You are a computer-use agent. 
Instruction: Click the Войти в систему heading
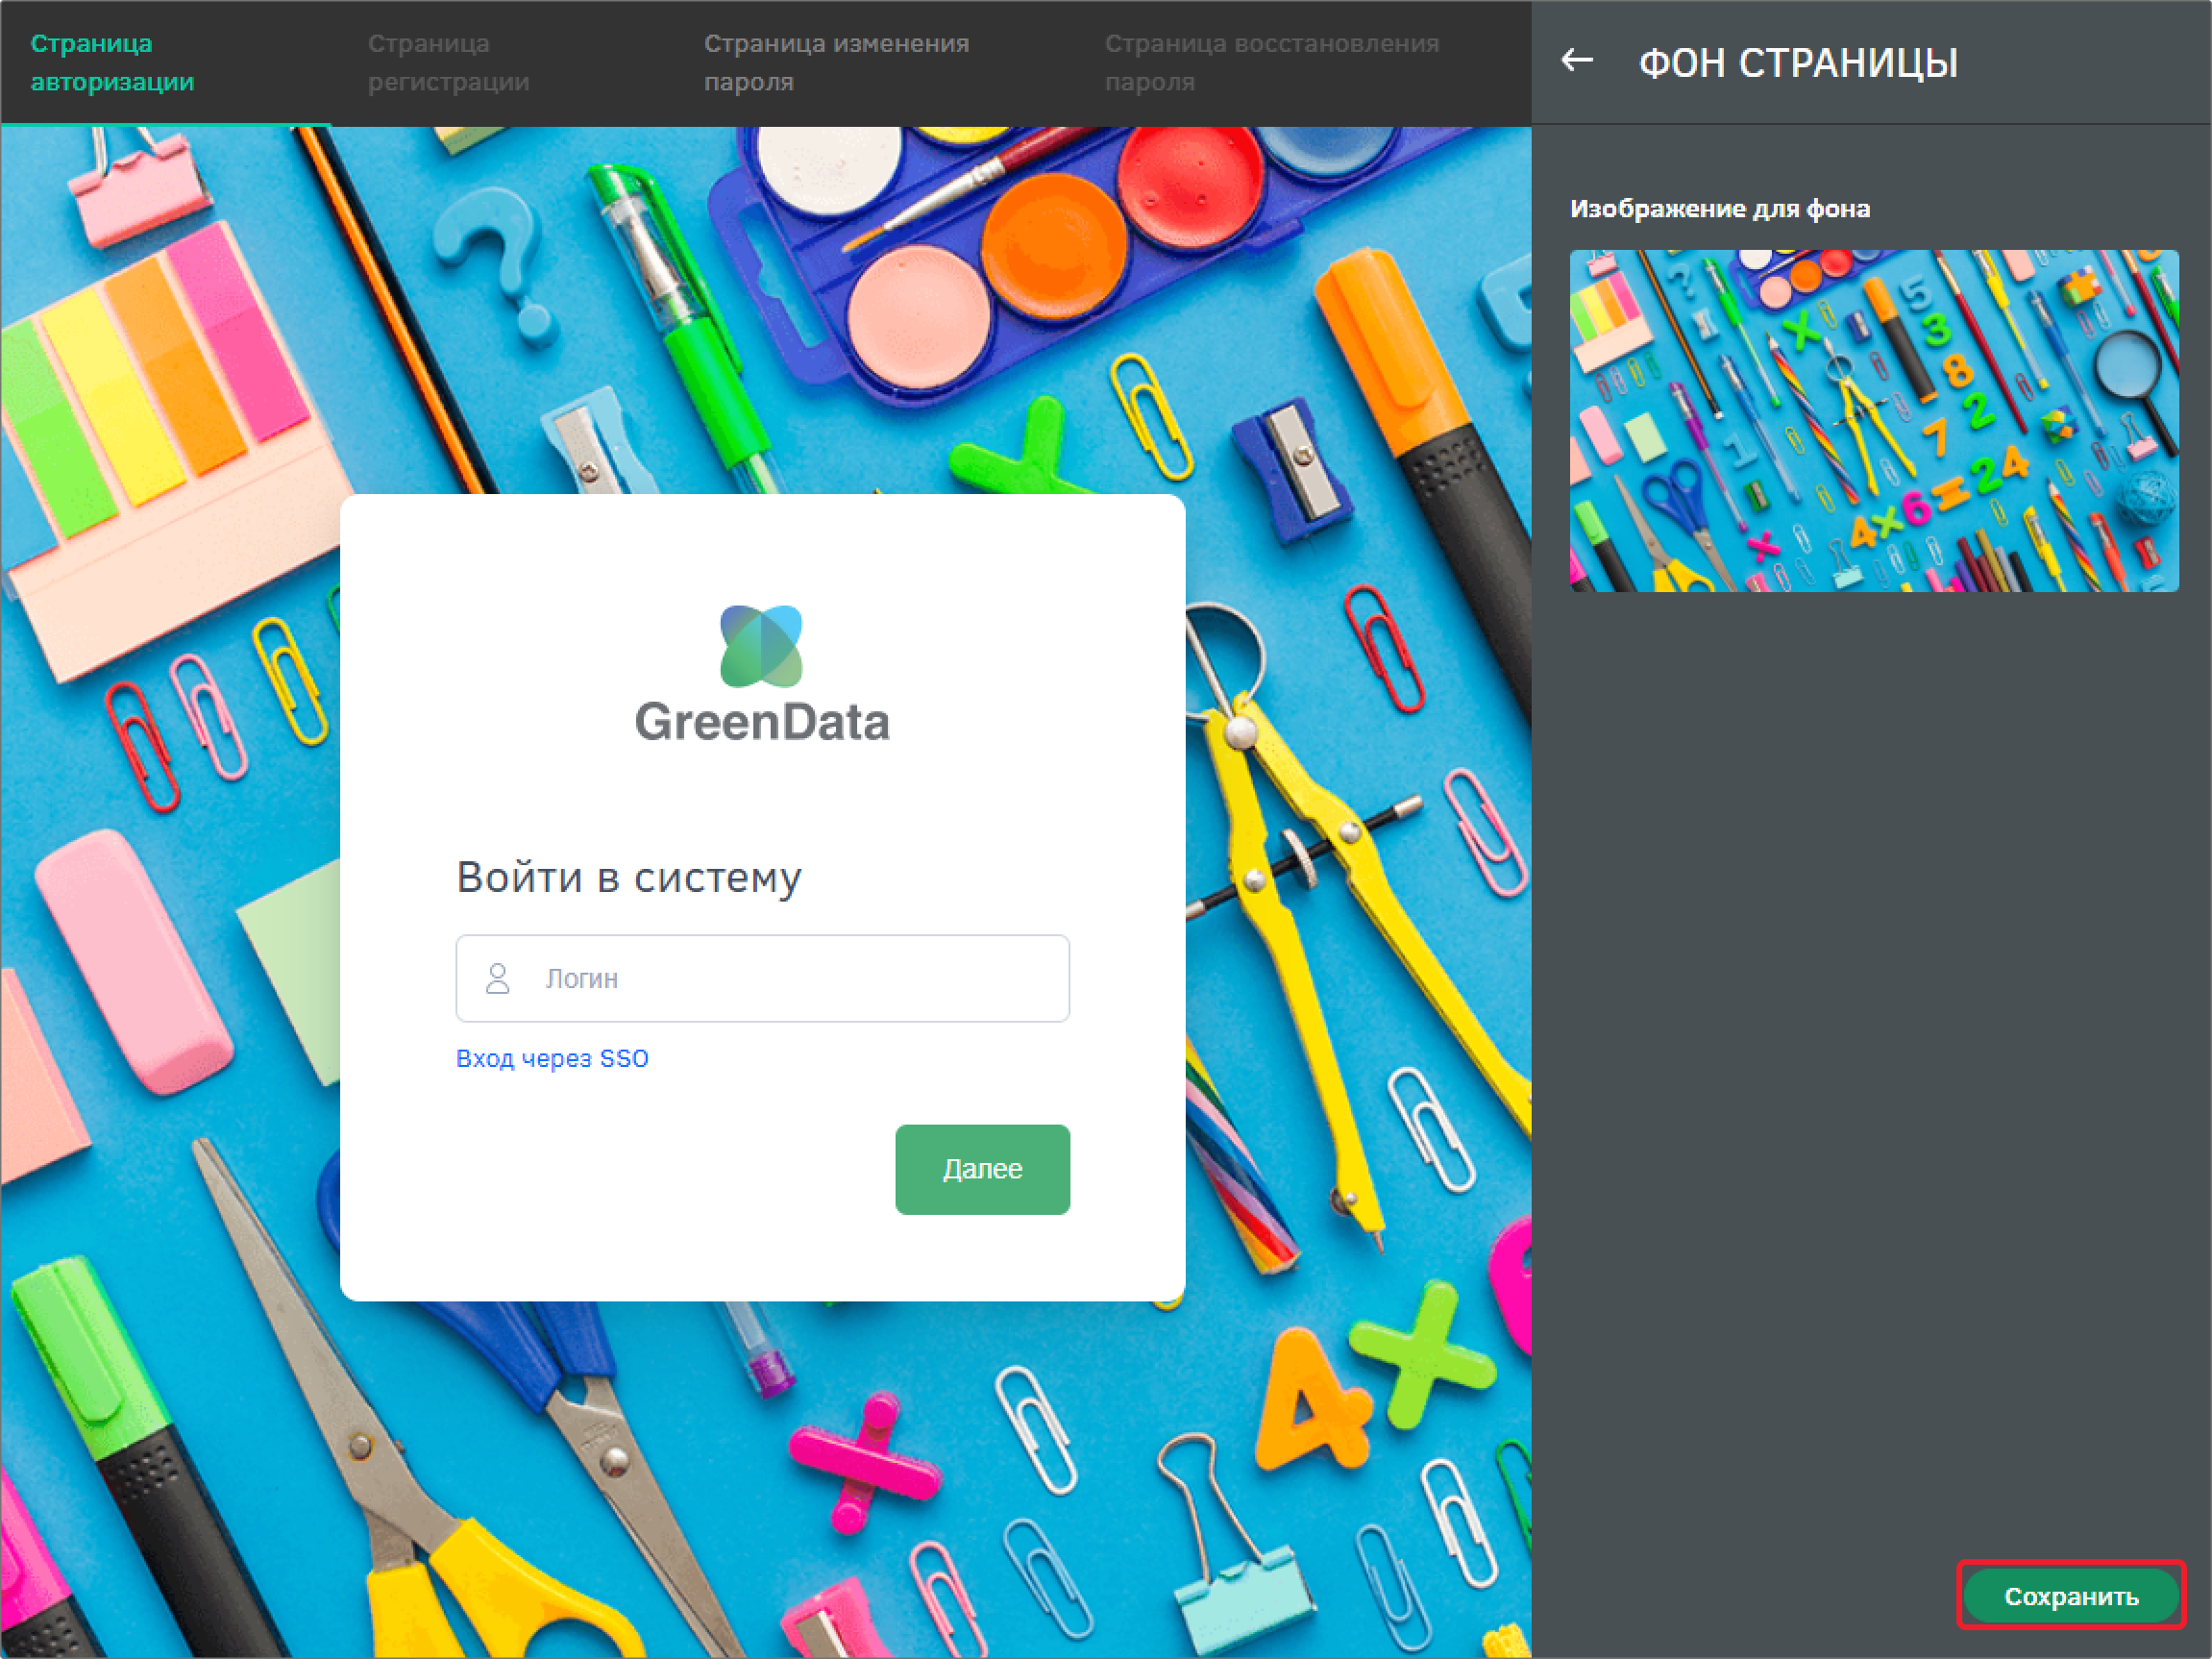point(629,877)
